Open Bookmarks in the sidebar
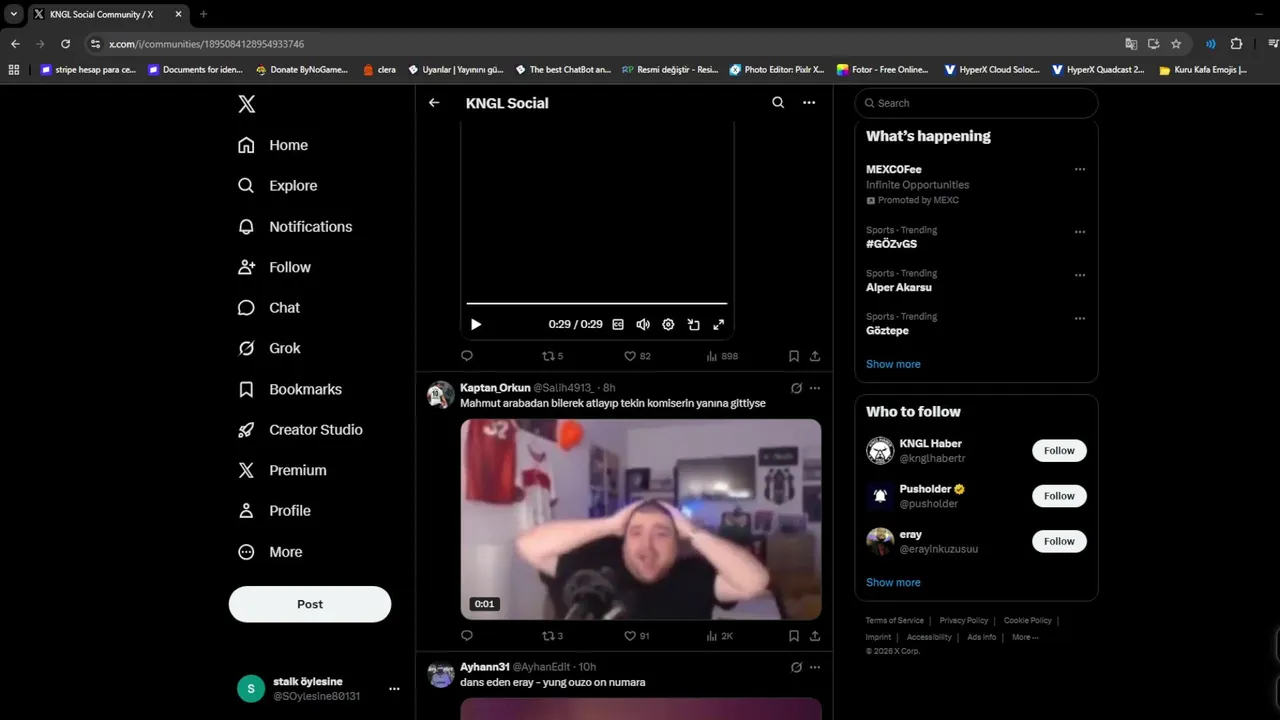Viewport: 1280px width, 720px height. (290, 389)
